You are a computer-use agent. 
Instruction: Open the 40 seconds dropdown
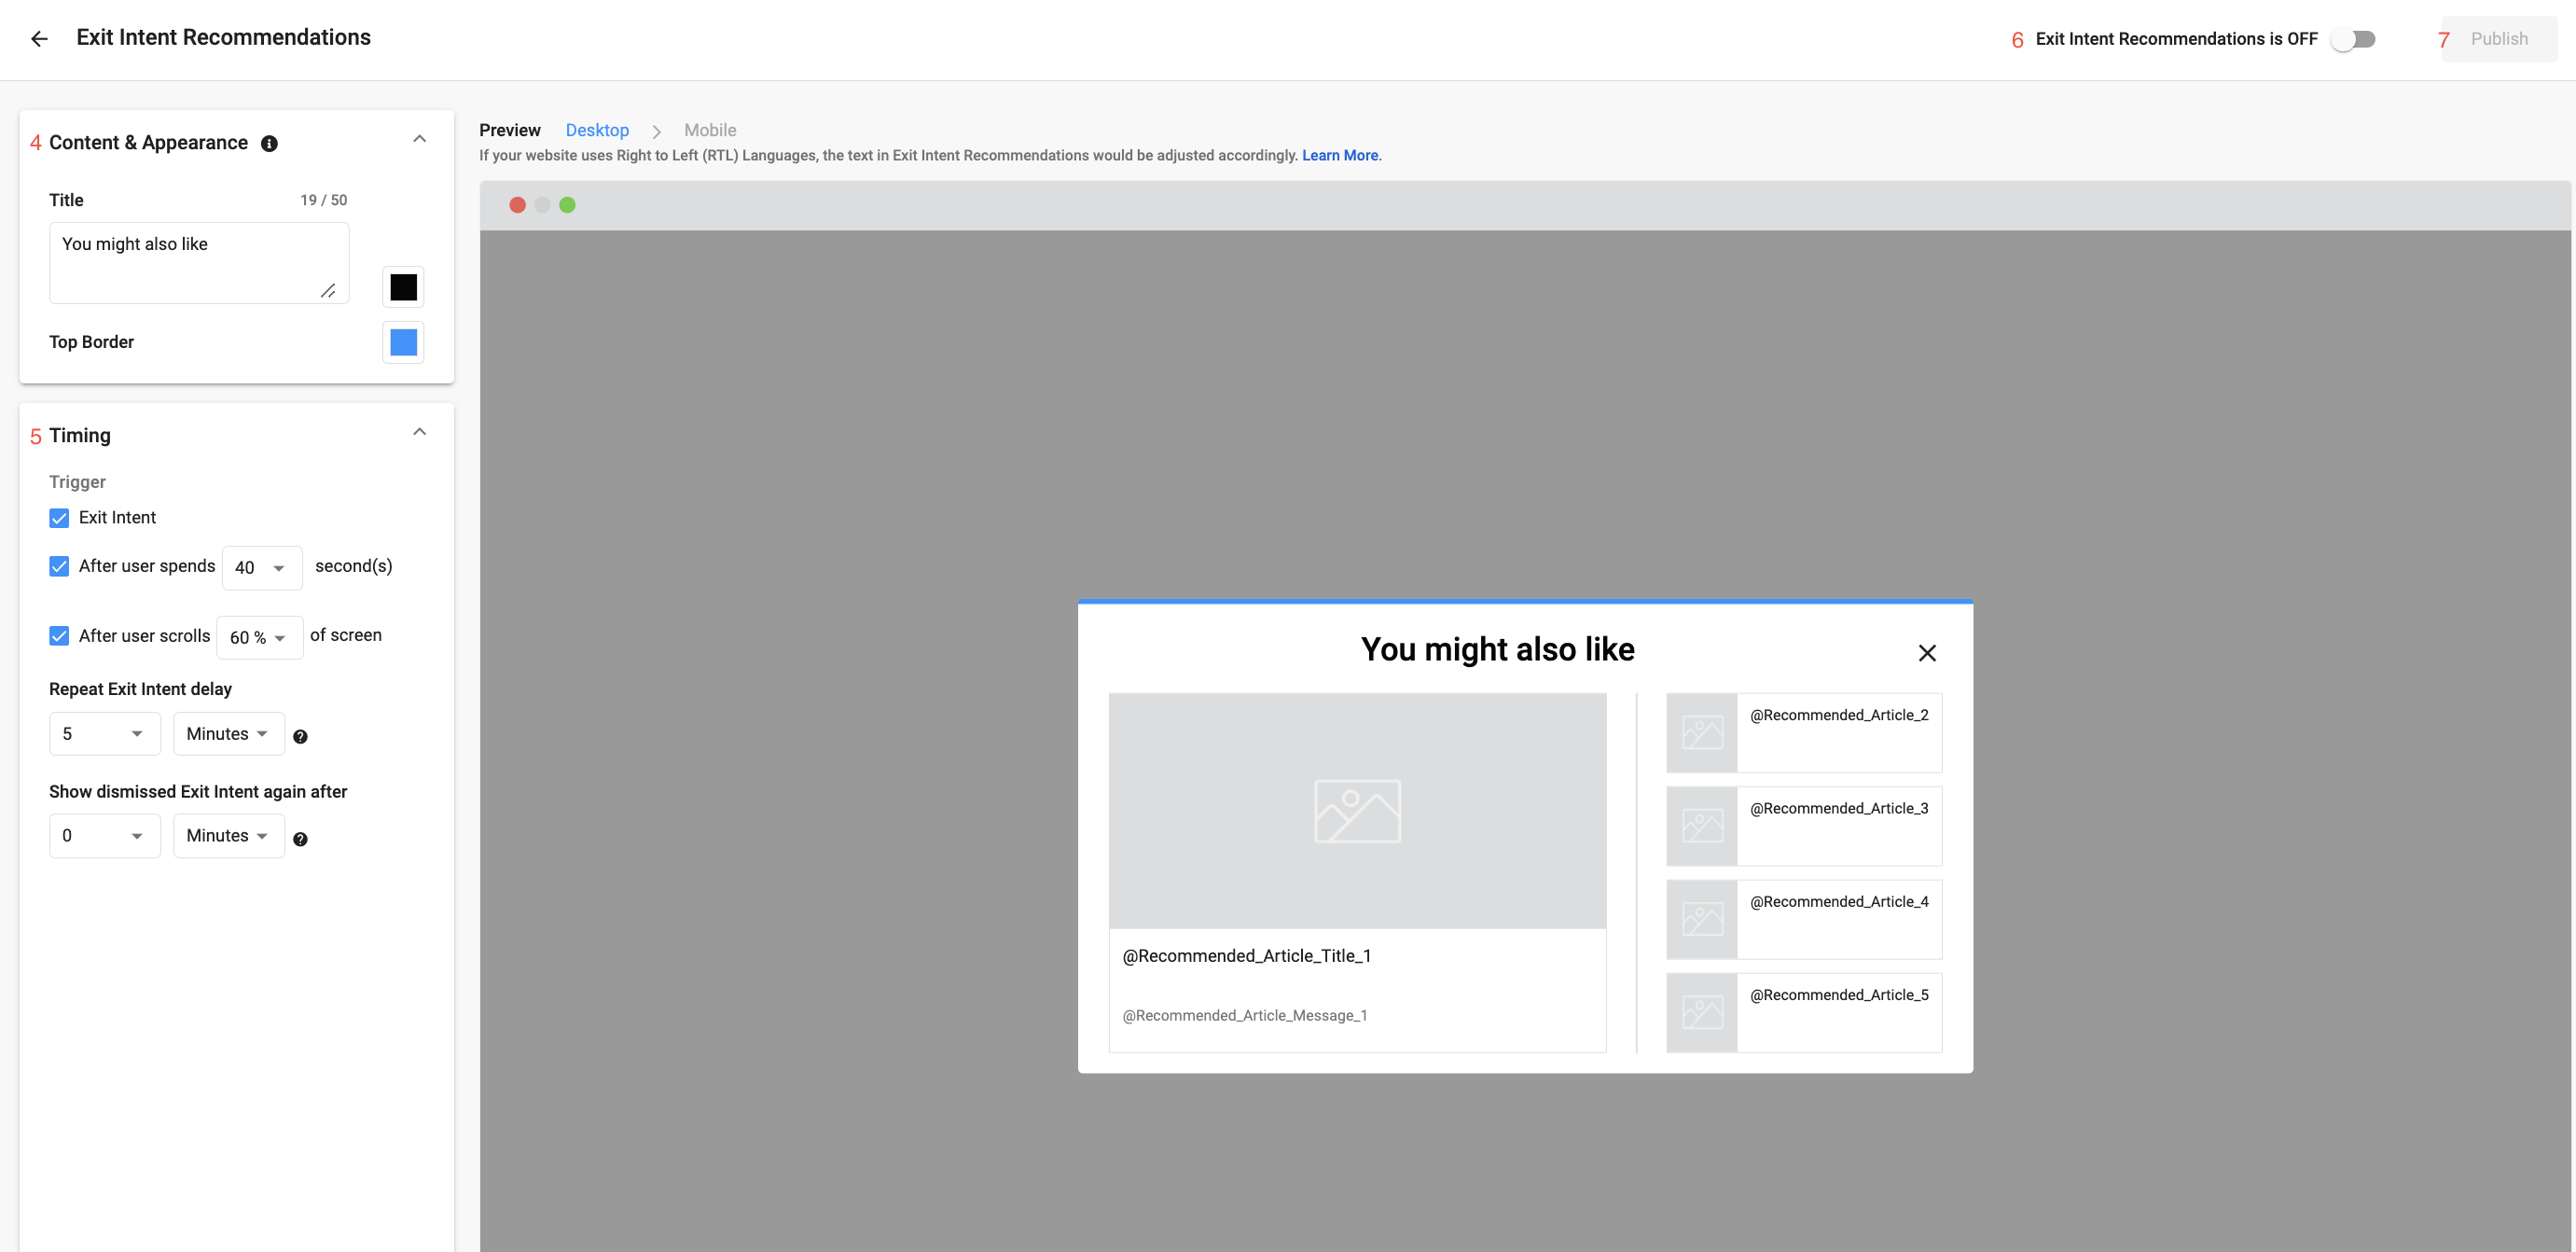point(261,568)
